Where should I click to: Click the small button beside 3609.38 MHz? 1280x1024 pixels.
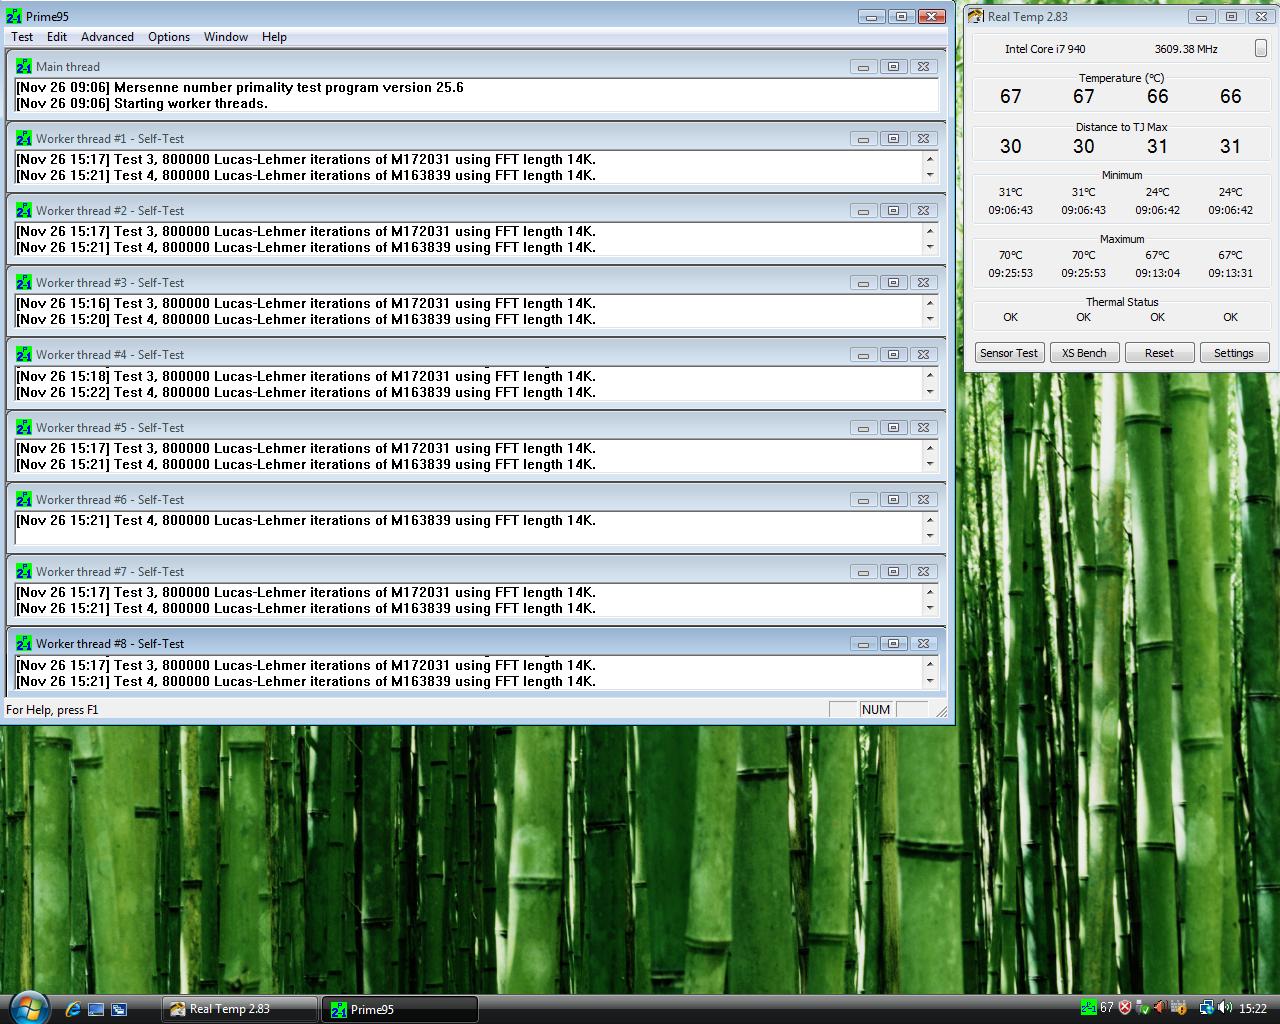point(1260,48)
